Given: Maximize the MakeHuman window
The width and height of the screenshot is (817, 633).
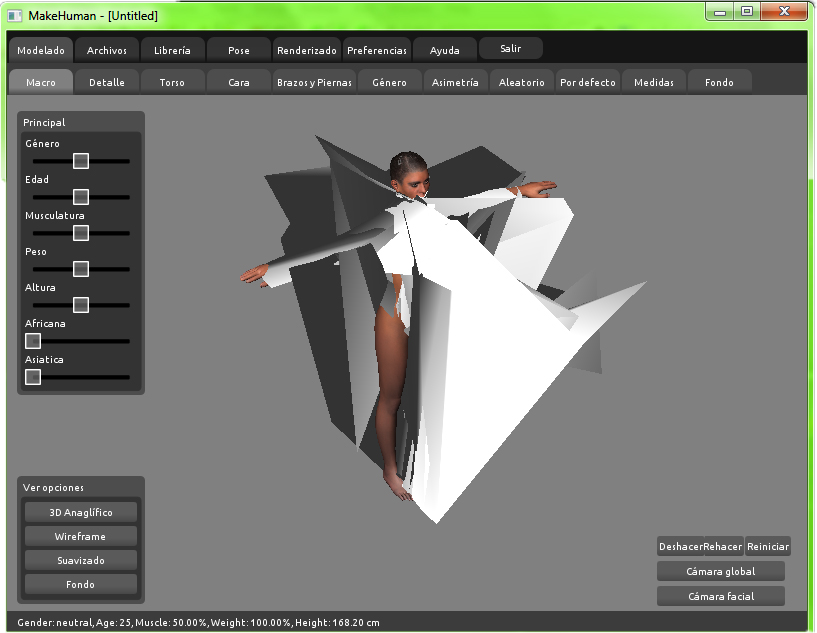Looking at the screenshot, I should tap(747, 12).
